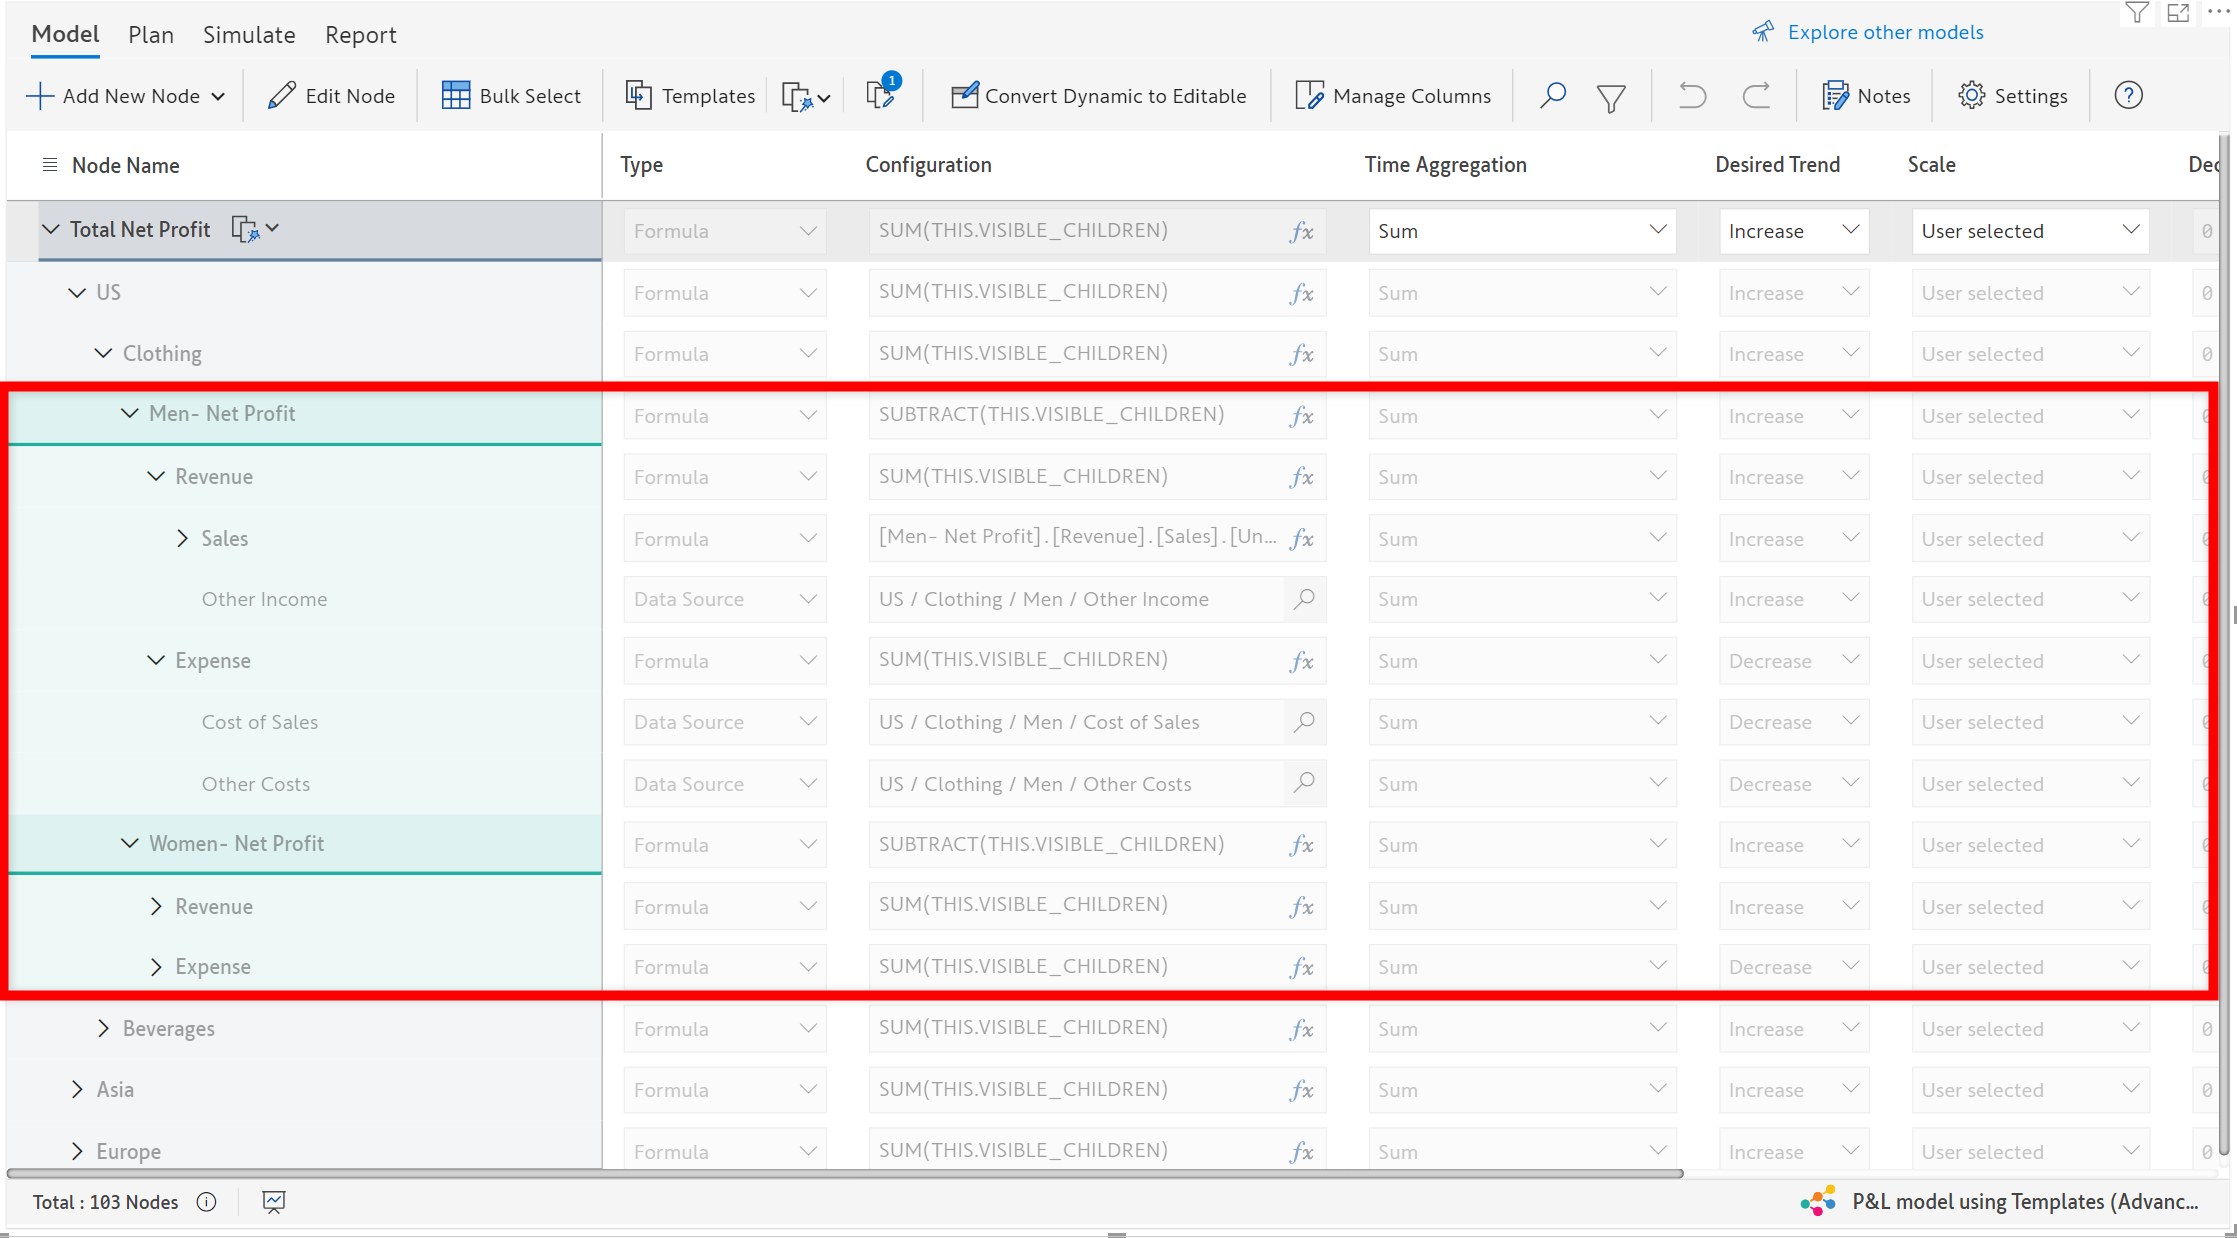Open the Add New Node dropdown
The width and height of the screenshot is (2237, 1238).
[217, 97]
